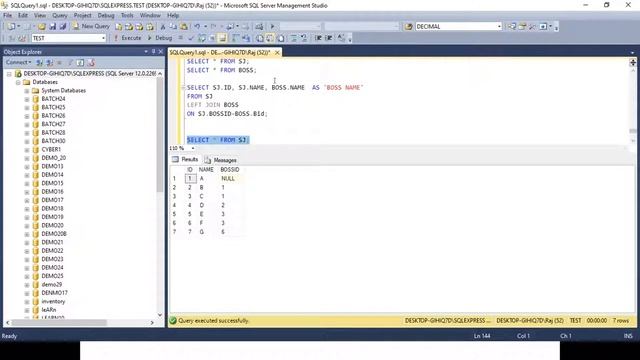Click Display Estimated Execution Plan icon
The image size is (640, 360).
click(x=202, y=38)
